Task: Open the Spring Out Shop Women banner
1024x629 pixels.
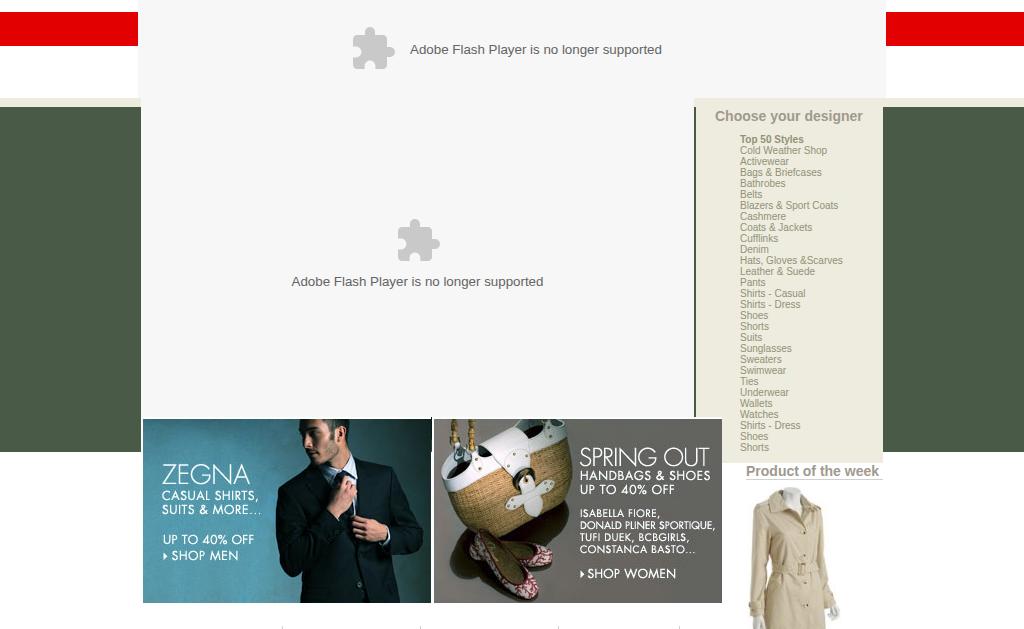Action: pos(578,511)
